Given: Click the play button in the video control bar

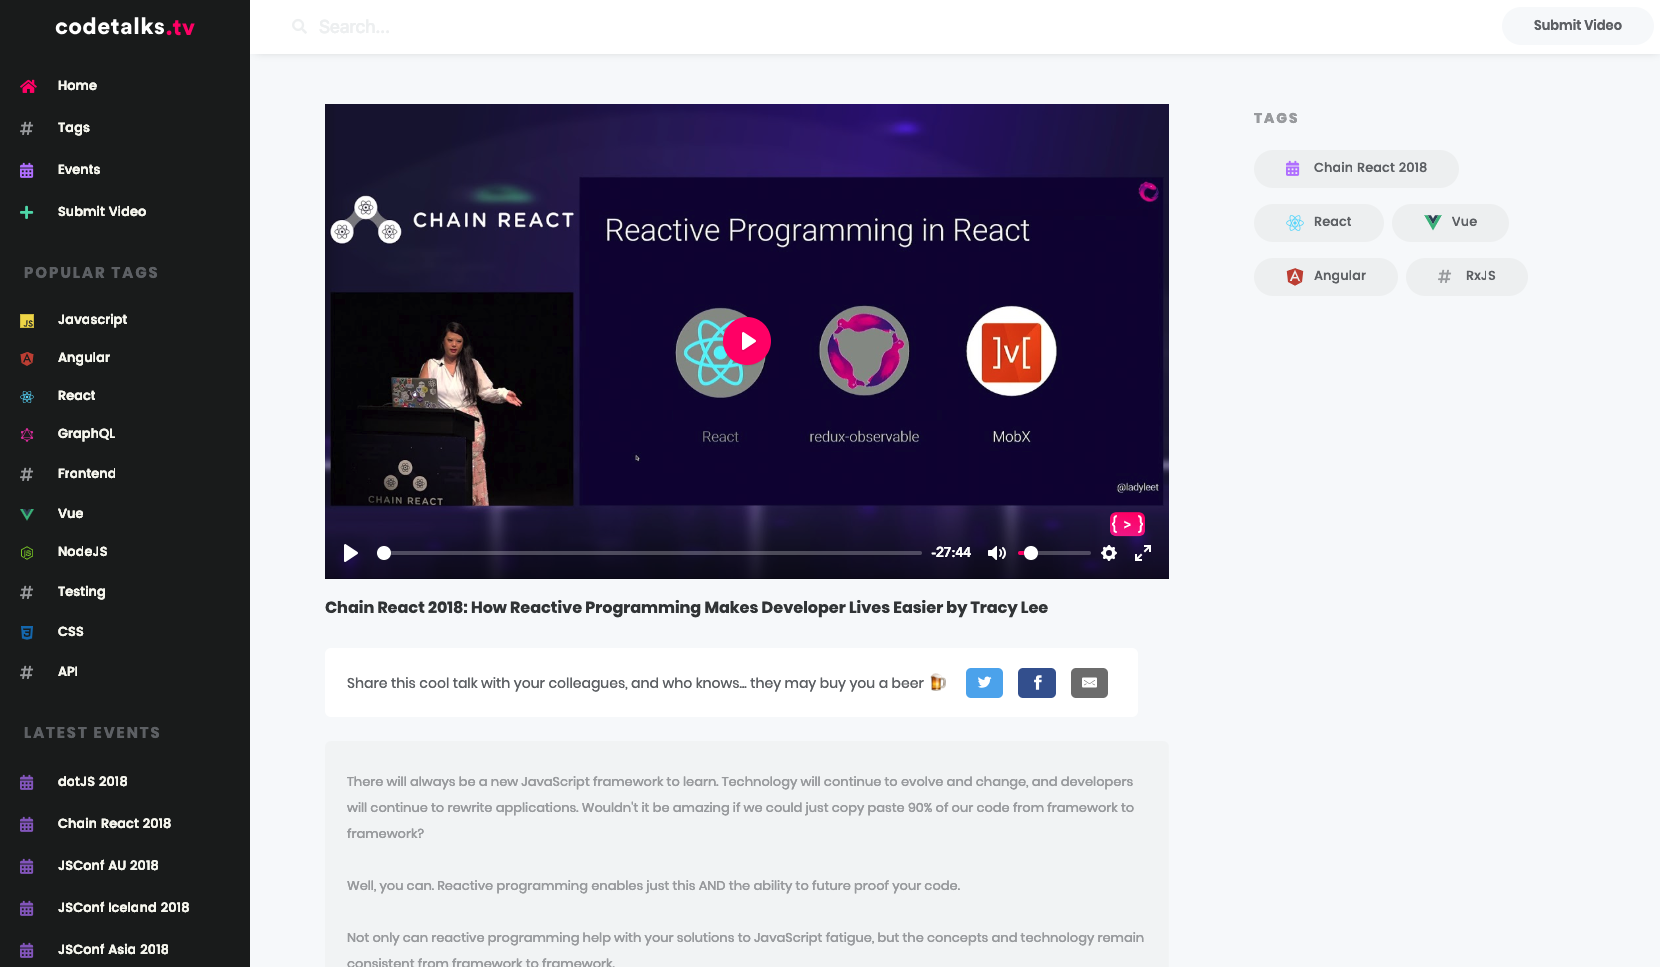Looking at the screenshot, I should 350,553.
